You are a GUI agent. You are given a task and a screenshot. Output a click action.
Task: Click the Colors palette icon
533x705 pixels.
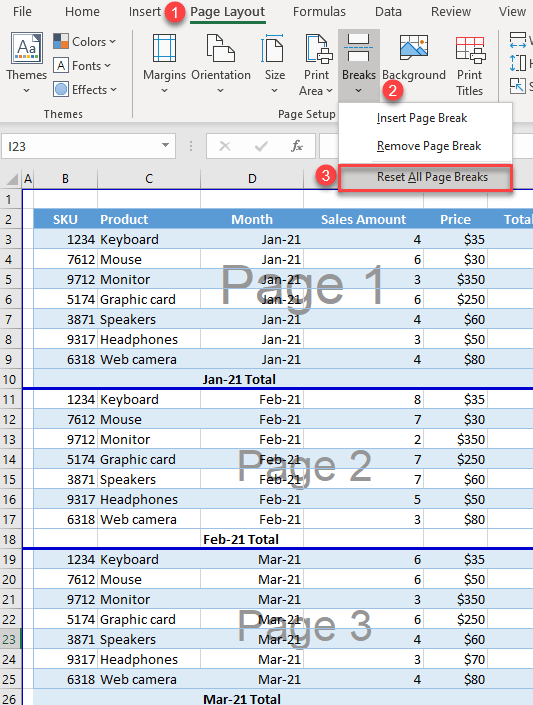coord(61,41)
